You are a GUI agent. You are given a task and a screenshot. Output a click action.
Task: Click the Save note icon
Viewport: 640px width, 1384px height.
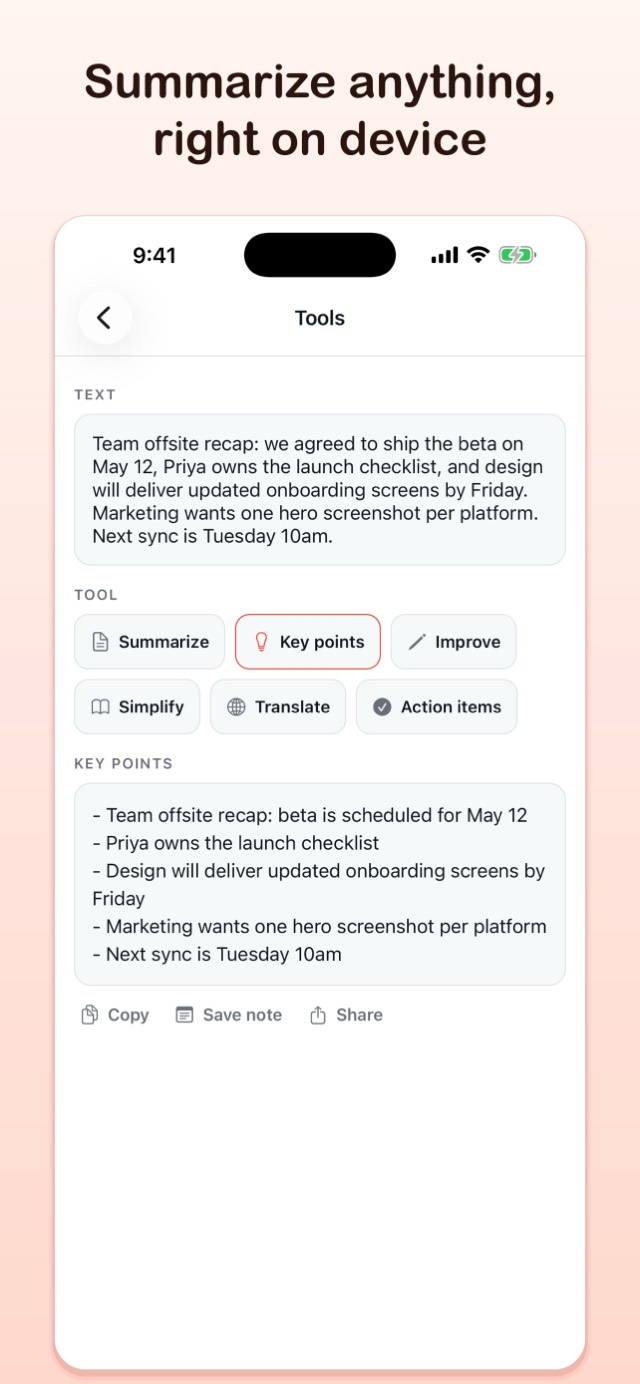coord(184,1015)
